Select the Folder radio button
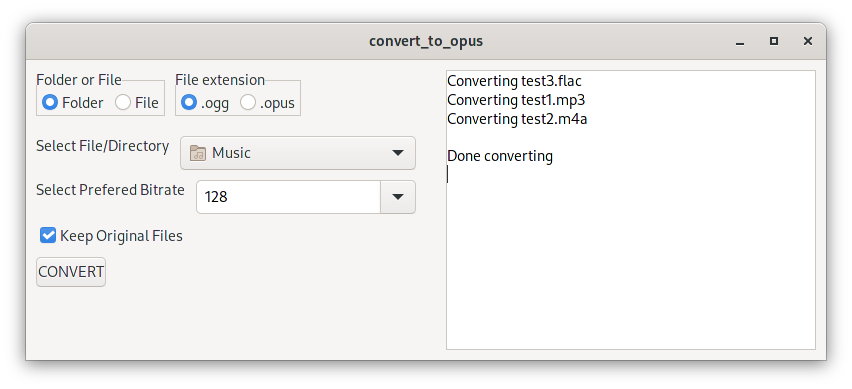This screenshot has height=389, width=852. (50, 102)
